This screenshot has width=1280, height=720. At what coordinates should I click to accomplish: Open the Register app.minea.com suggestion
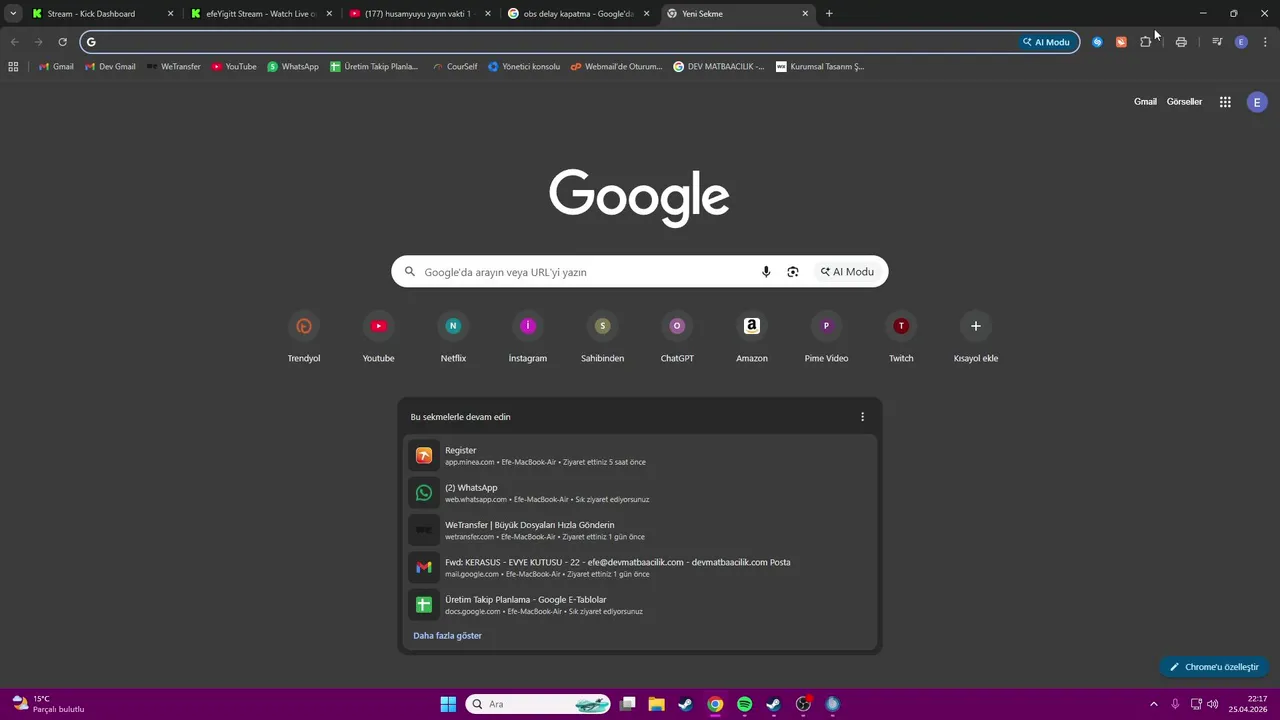point(640,456)
